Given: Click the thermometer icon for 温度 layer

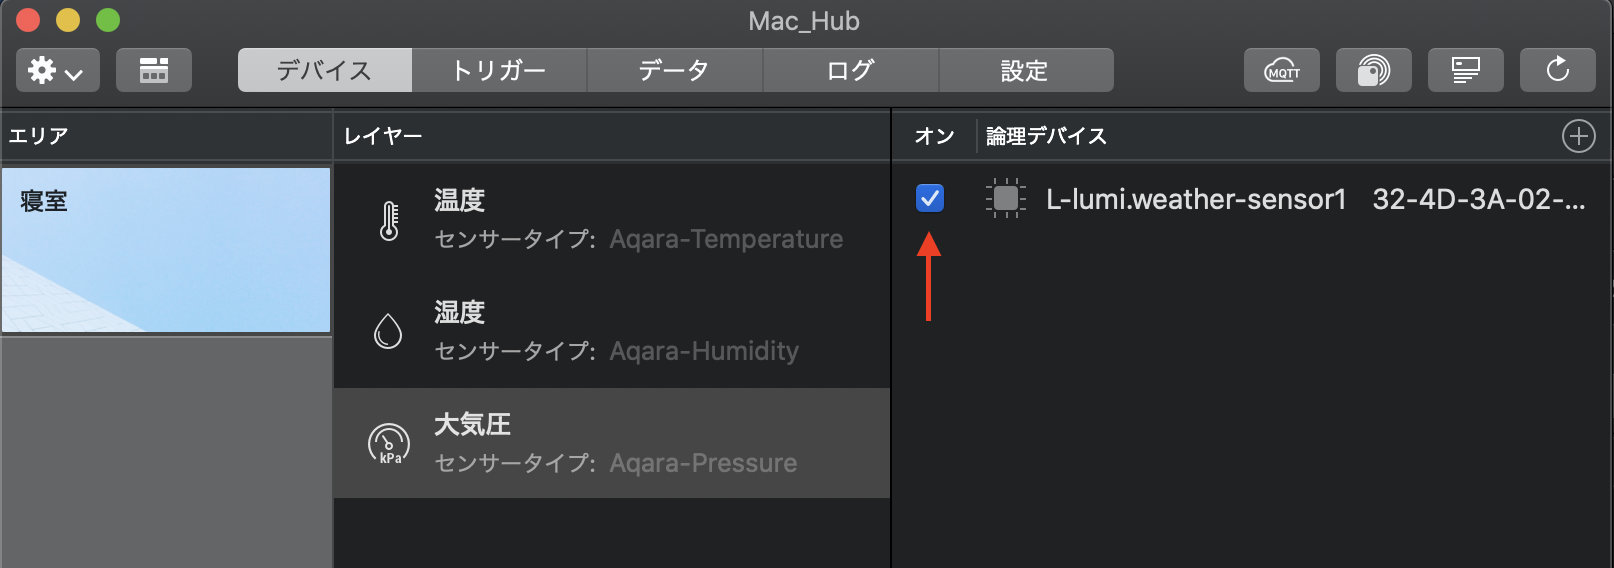Looking at the screenshot, I should coord(389,221).
